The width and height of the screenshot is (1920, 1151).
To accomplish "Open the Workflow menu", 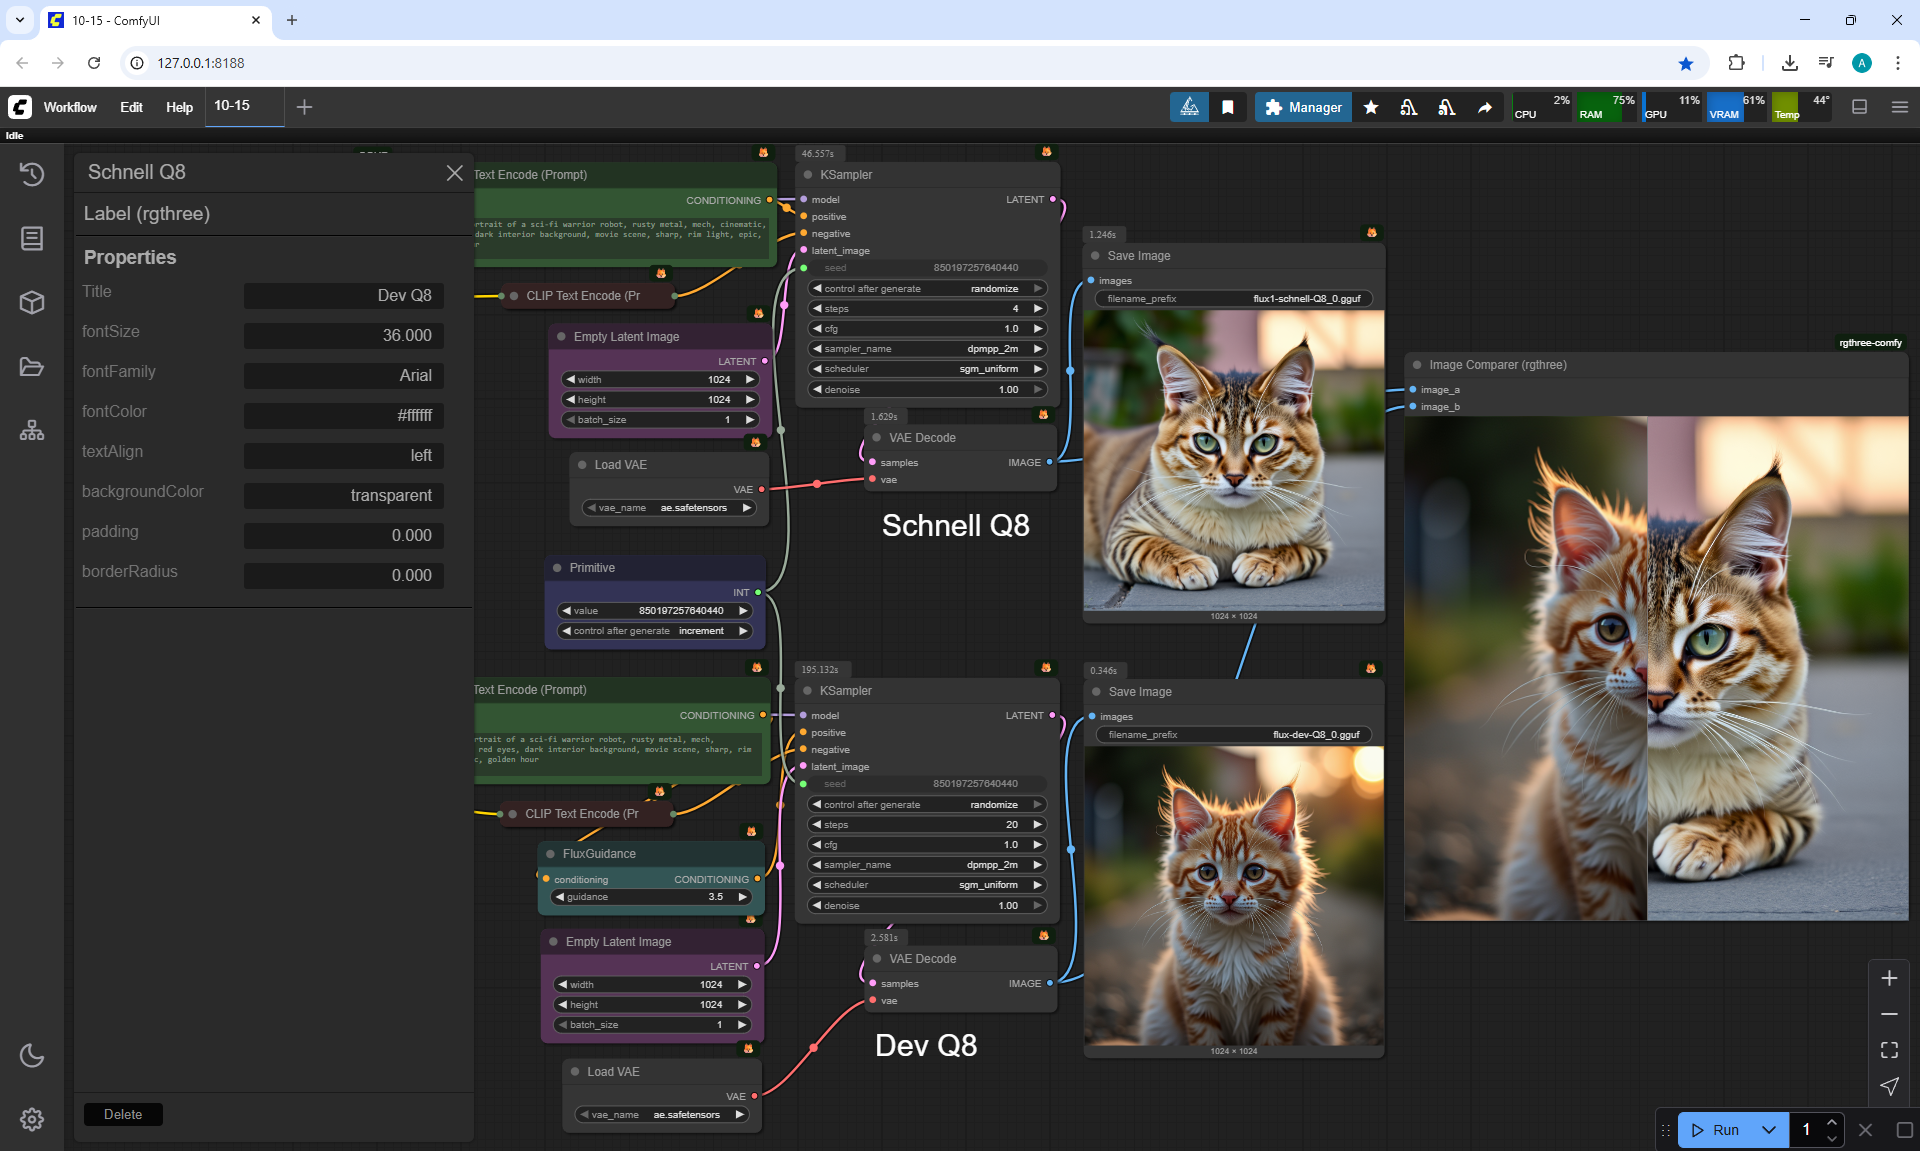I will (x=70, y=107).
